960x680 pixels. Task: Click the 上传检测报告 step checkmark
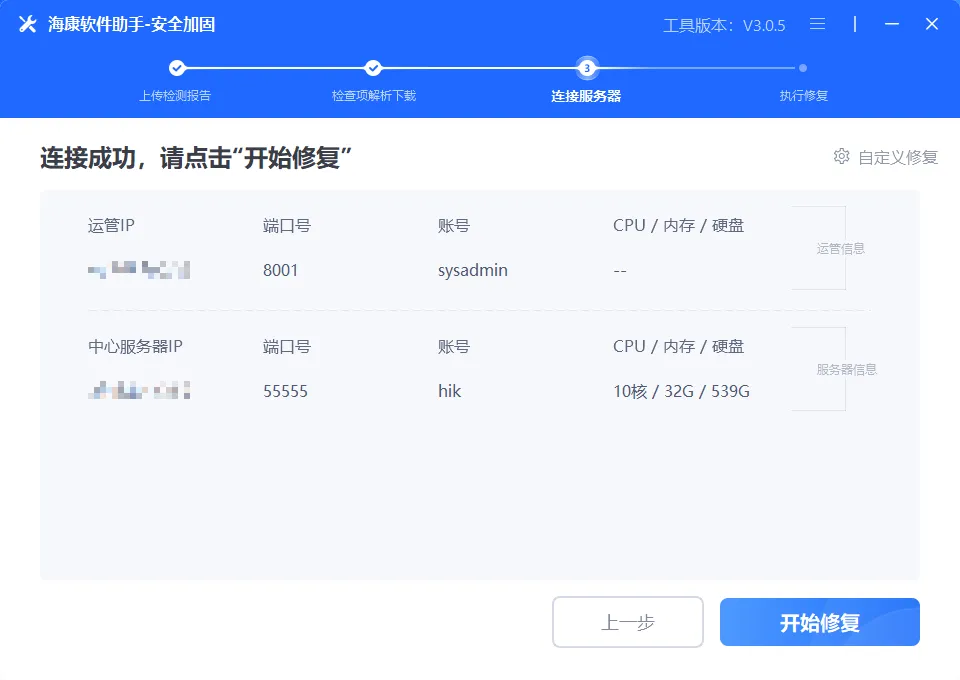tap(177, 68)
